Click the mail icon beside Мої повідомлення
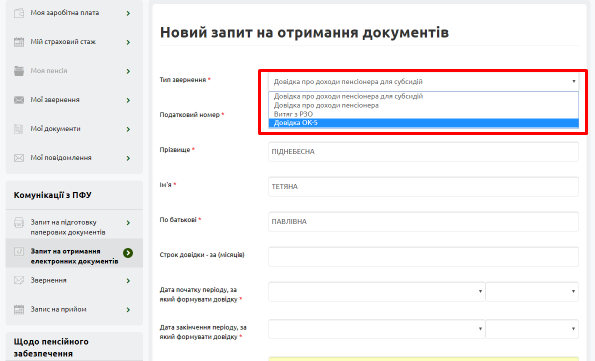The image size is (595, 361). pos(19,158)
